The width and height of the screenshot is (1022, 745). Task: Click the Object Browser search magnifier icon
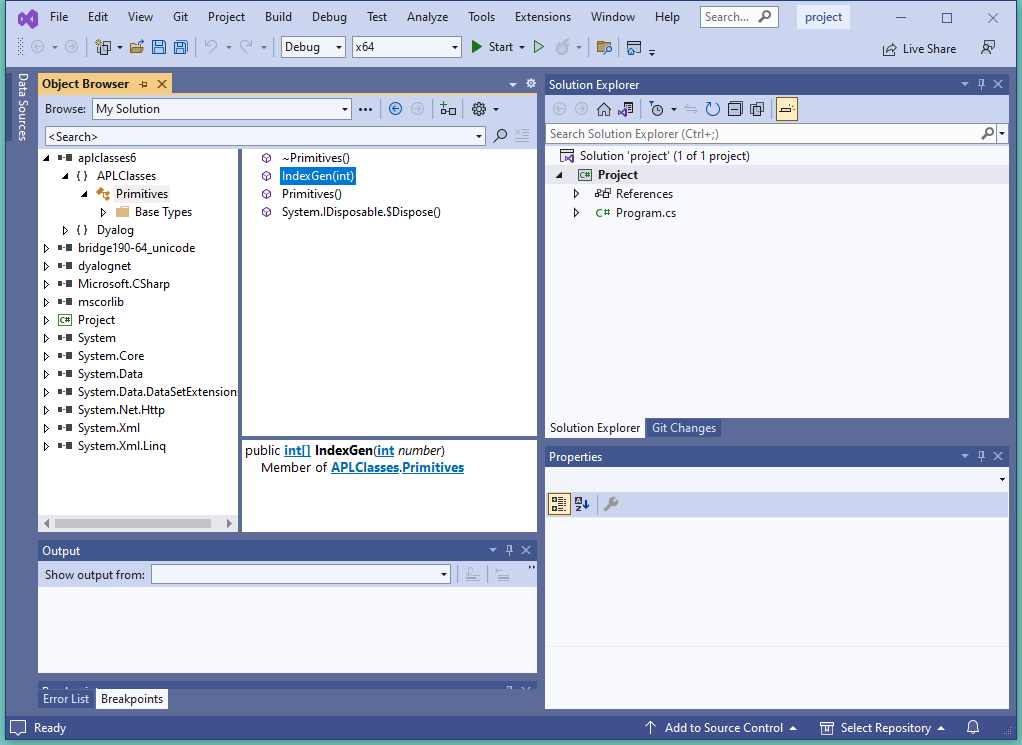click(500, 136)
